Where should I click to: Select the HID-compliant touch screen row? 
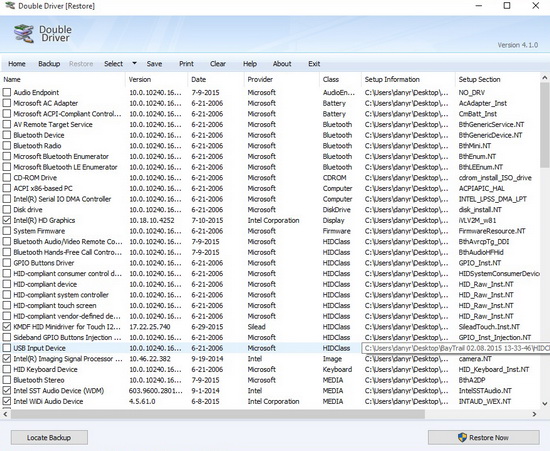click(x=55, y=305)
